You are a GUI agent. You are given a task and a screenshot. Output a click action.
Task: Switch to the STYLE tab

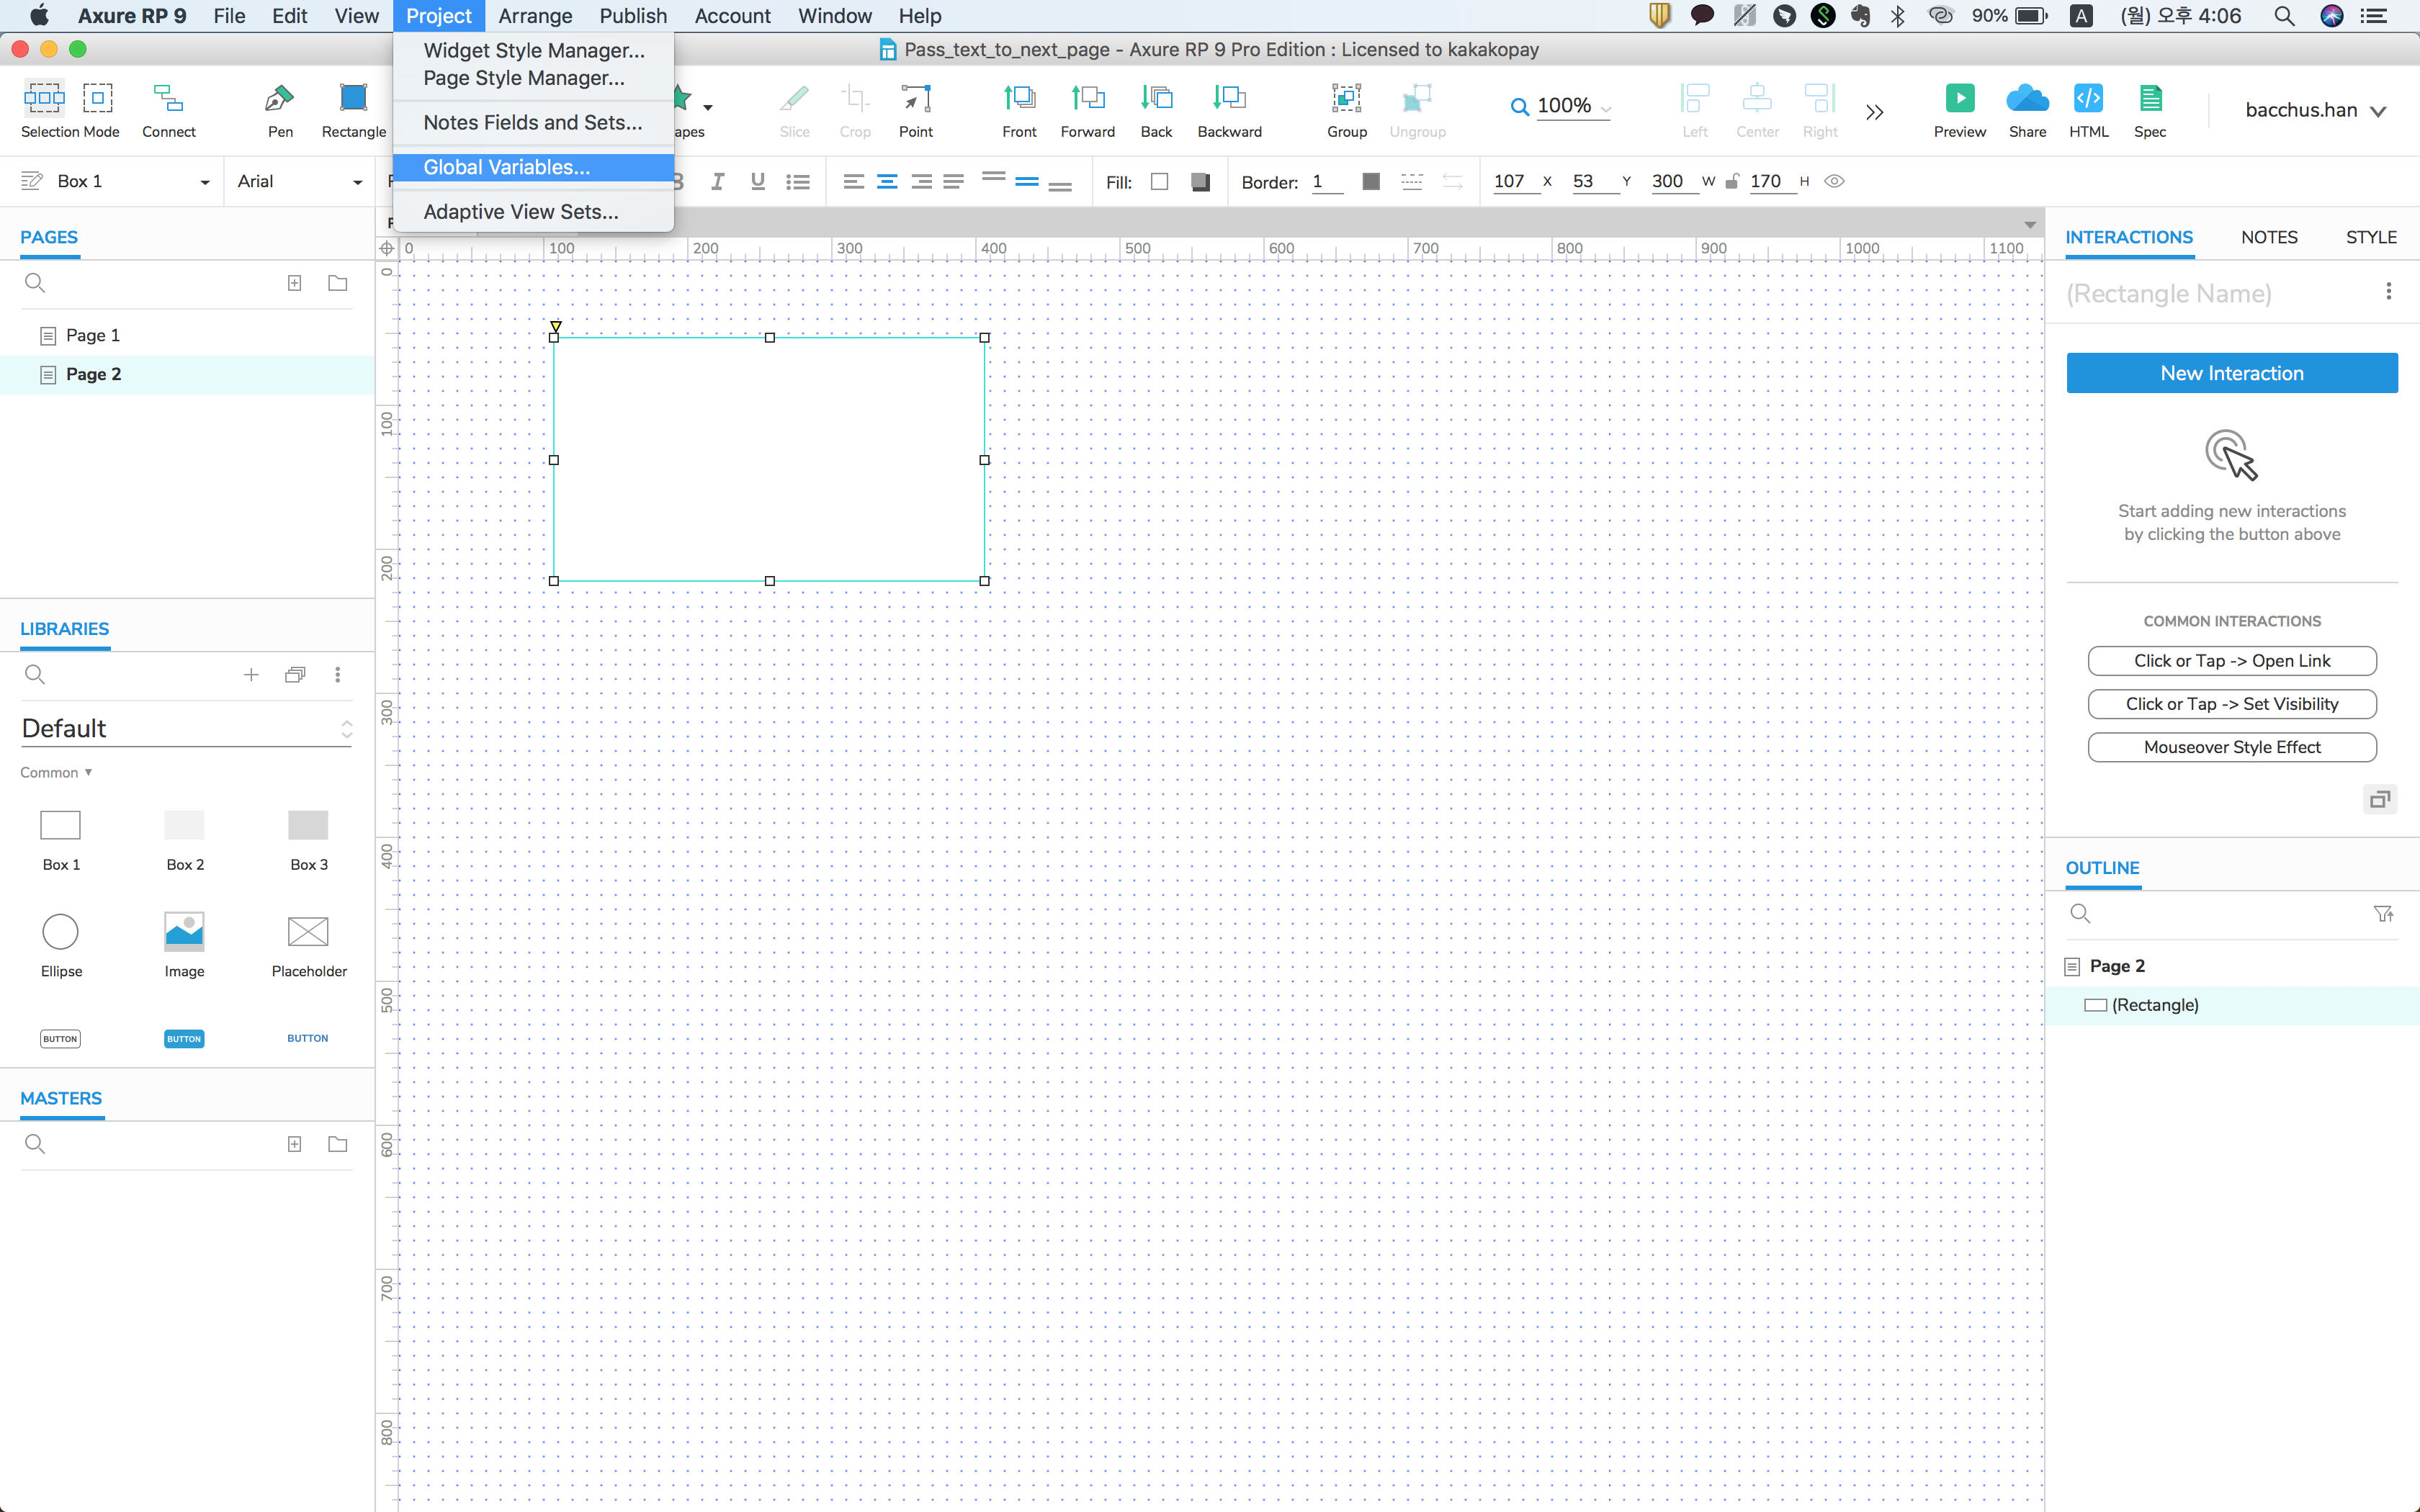tap(2370, 237)
